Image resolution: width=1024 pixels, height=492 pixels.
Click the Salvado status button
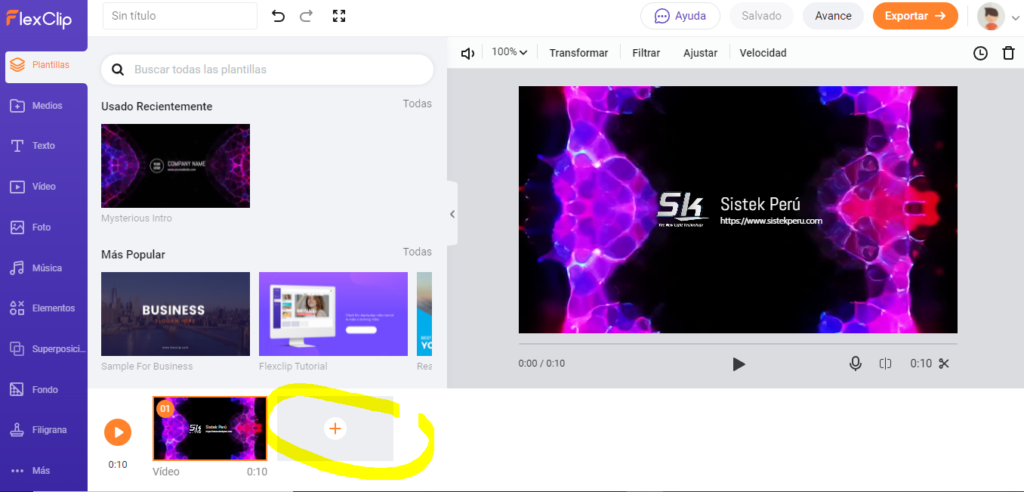tap(761, 16)
